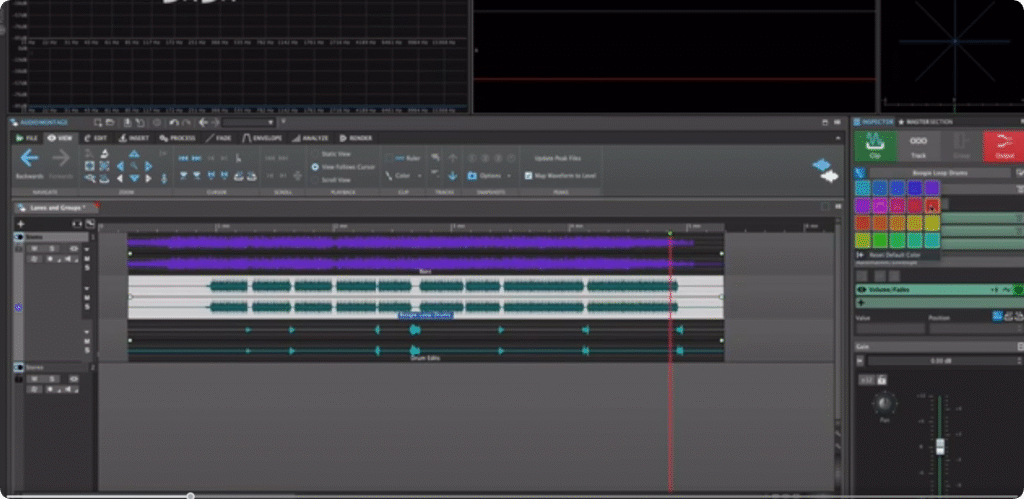Click the gain lock icon

pyautogui.click(x=882, y=379)
